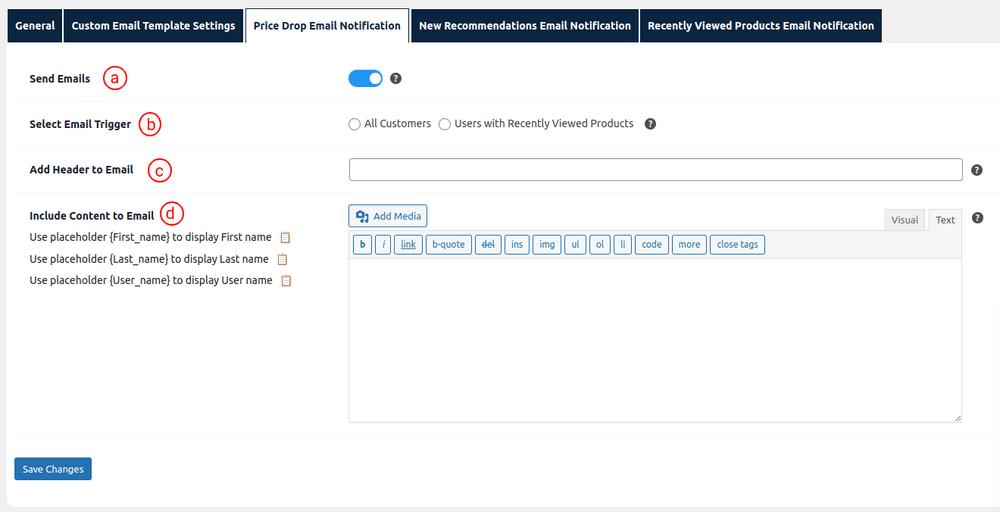Toggle the Send Emails switch
Image resolution: width=1000 pixels, height=512 pixels.
(365, 78)
